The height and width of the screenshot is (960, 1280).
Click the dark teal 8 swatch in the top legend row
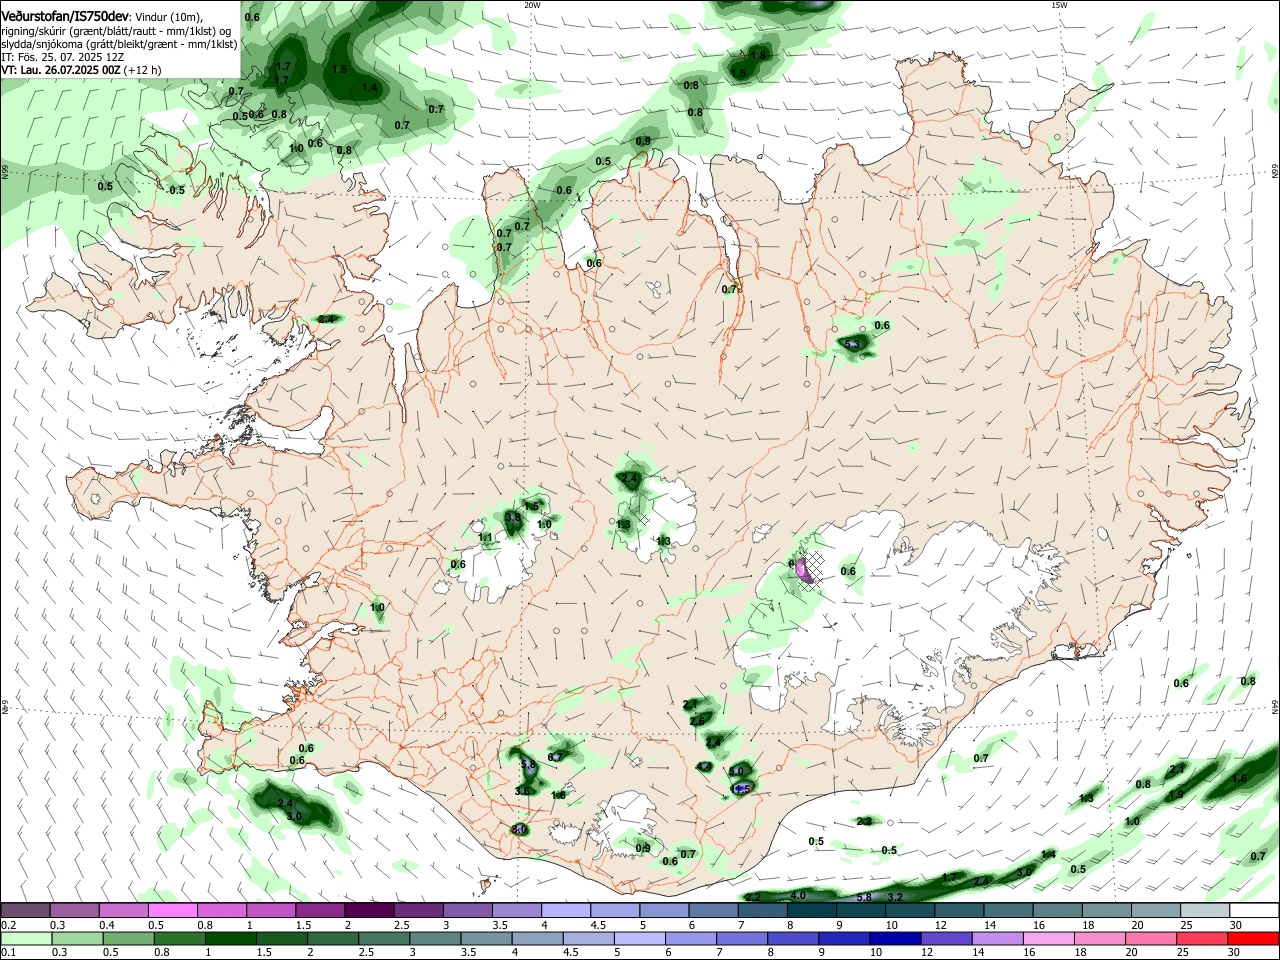pyautogui.click(x=811, y=910)
